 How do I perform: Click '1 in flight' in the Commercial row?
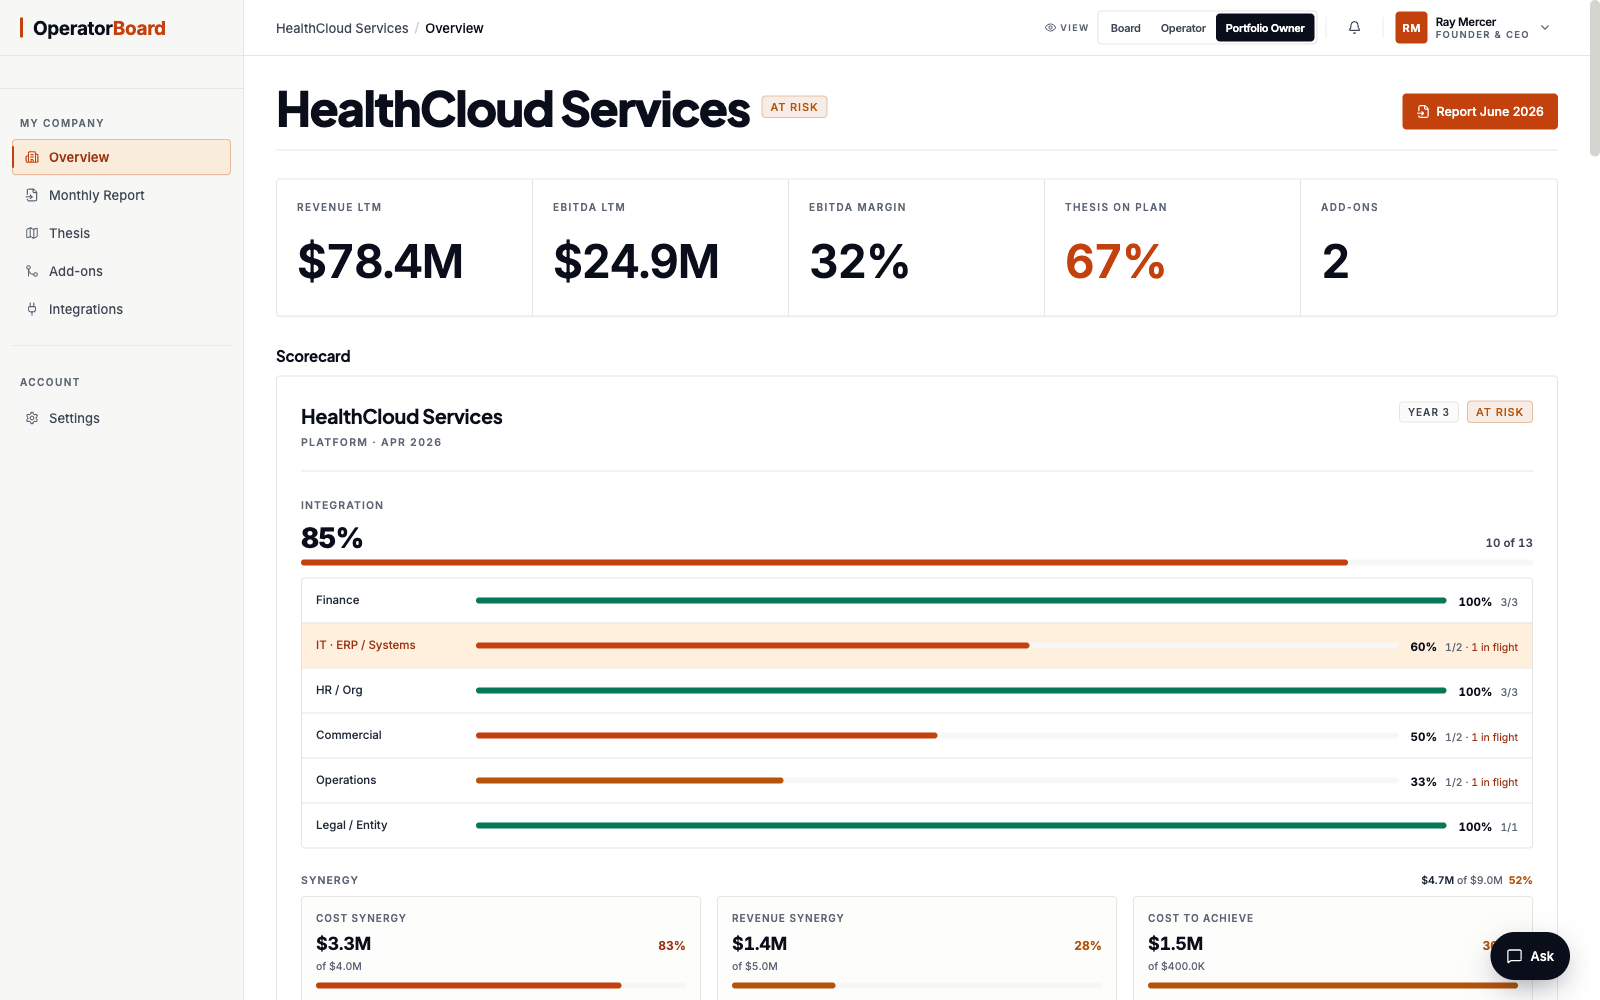pyautogui.click(x=1494, y=737)
